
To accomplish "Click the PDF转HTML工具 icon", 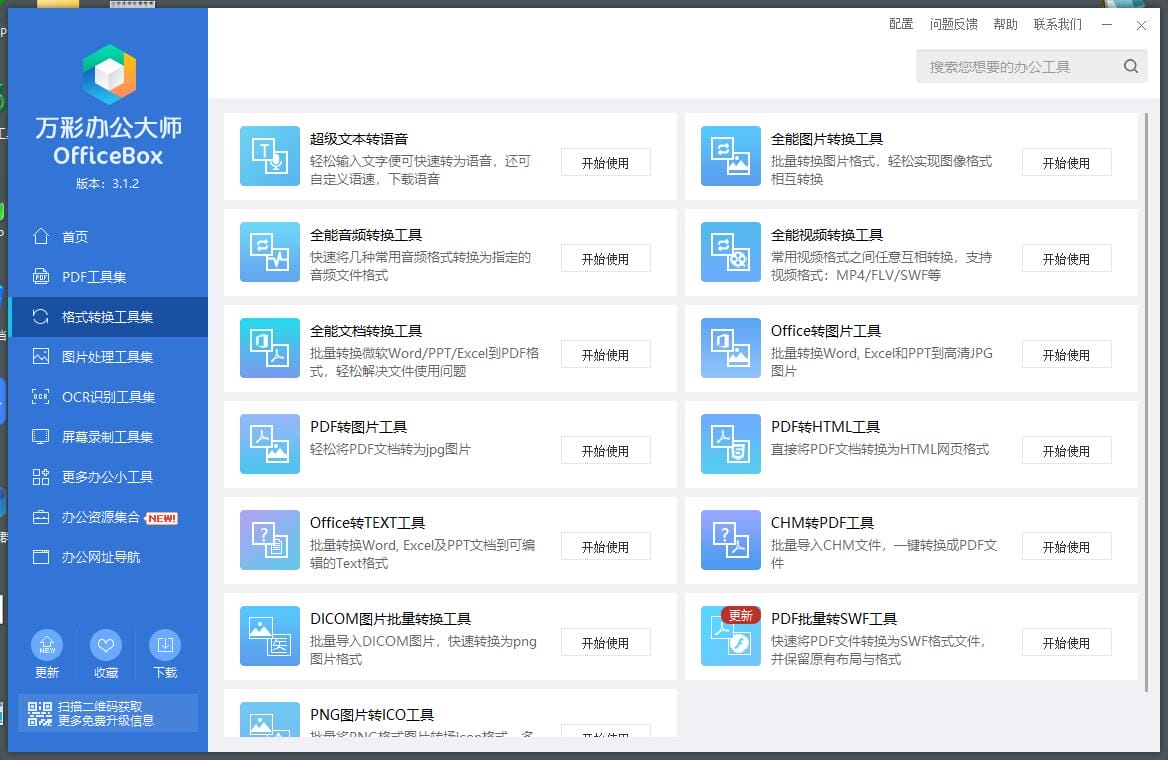I will [730, 444].
